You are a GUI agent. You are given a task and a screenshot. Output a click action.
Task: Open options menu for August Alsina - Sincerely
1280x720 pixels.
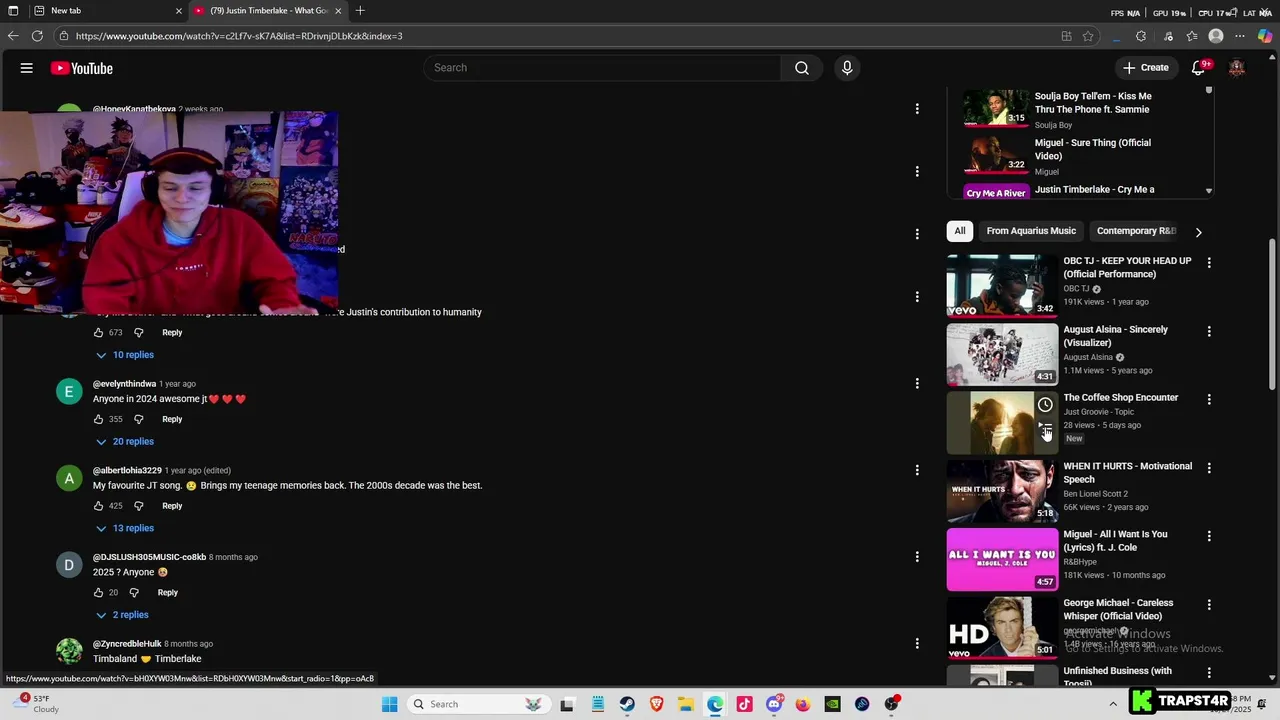point(1209,331)
